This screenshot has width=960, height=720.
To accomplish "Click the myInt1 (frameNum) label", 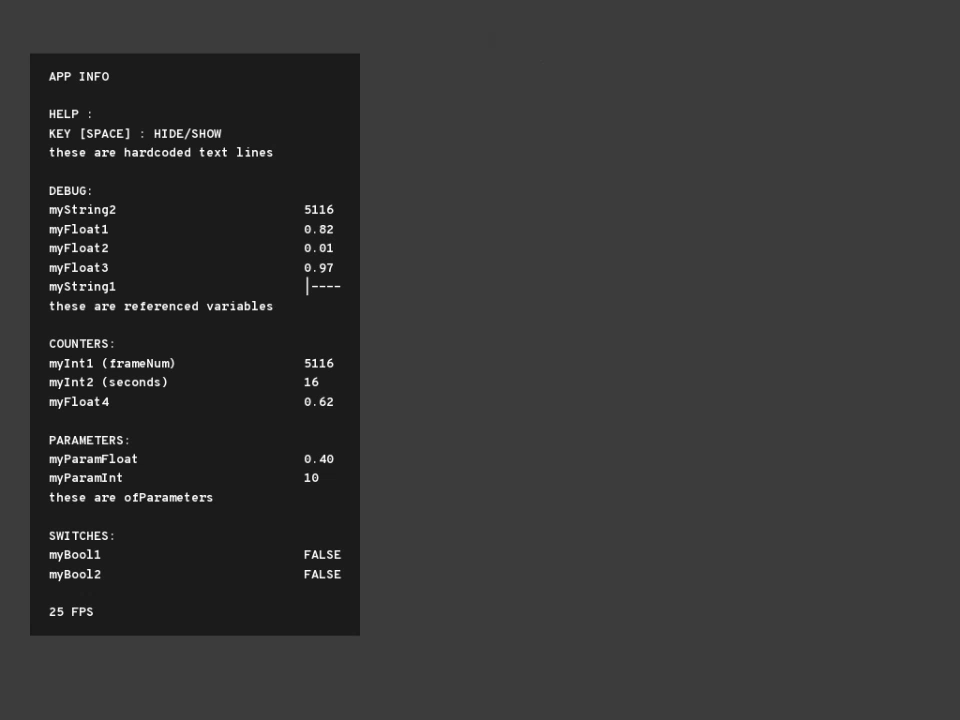I will (x=112, y=364).
